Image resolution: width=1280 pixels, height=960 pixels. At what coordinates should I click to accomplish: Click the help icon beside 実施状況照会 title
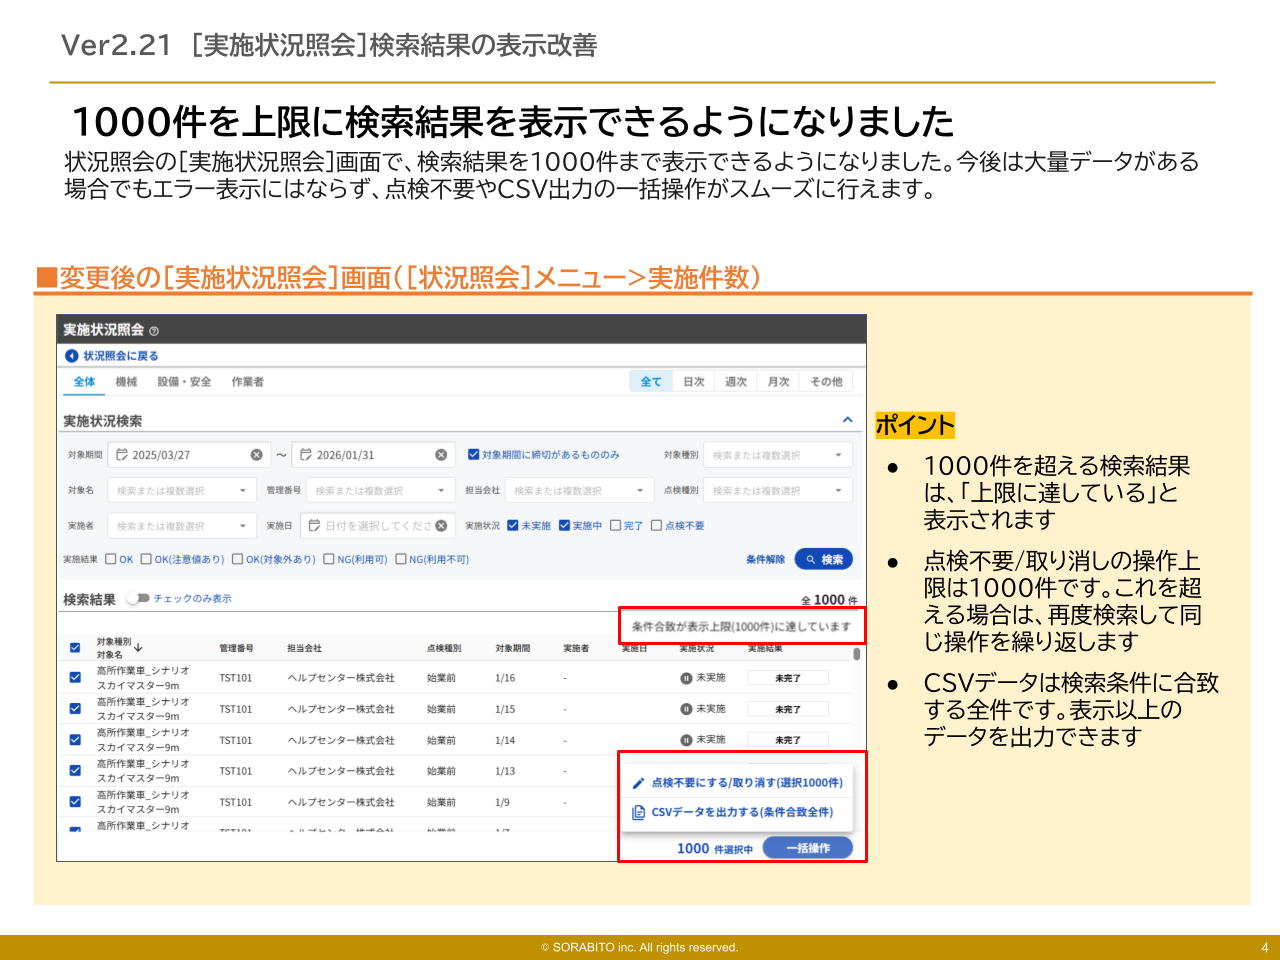click(154, 331)
